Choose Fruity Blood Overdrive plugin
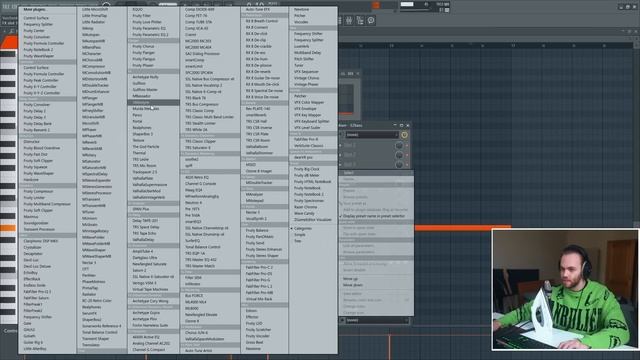 [x=42, y=148]
